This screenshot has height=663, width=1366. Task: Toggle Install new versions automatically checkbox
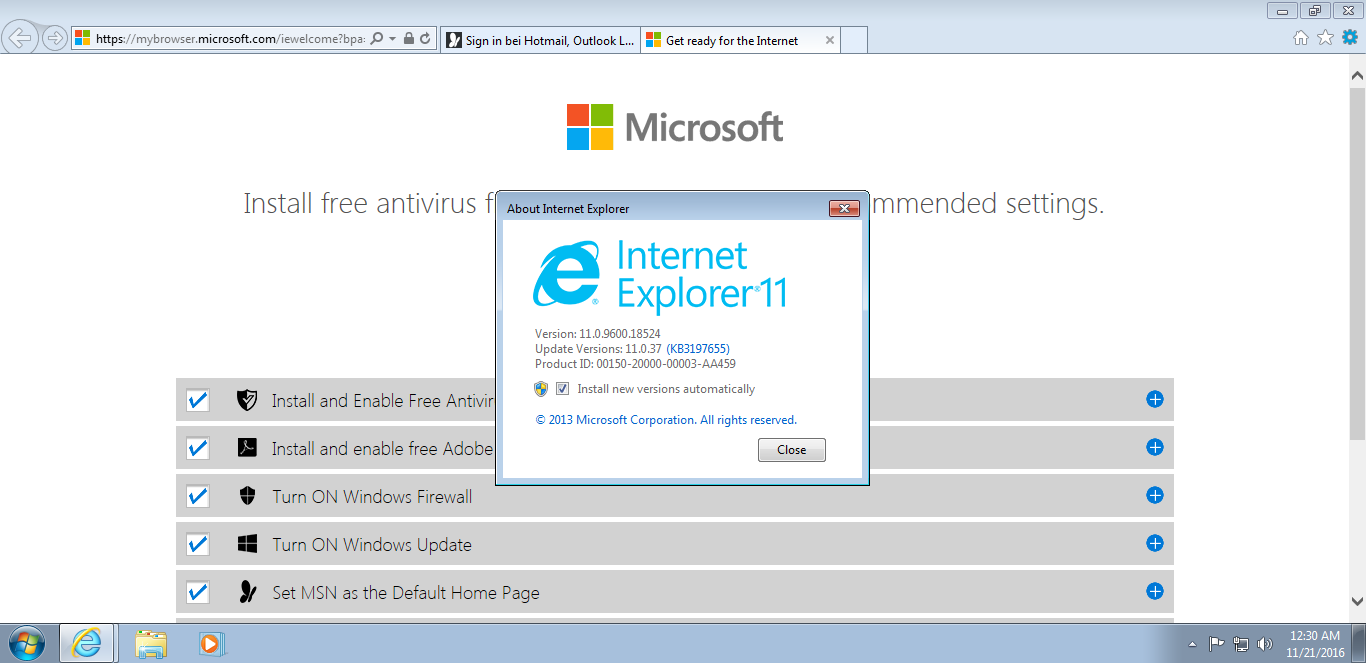[562, 389]
